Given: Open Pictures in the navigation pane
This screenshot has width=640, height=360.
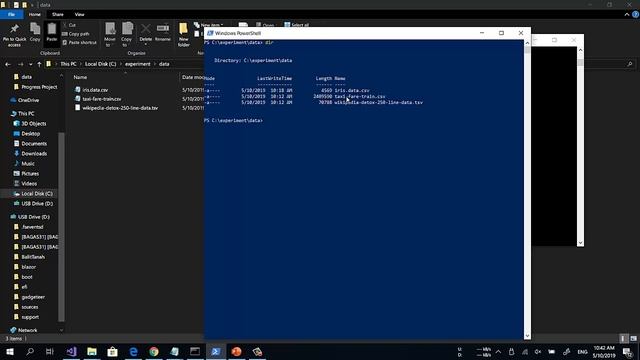Looking at the screenshot, I should [30, 173].
